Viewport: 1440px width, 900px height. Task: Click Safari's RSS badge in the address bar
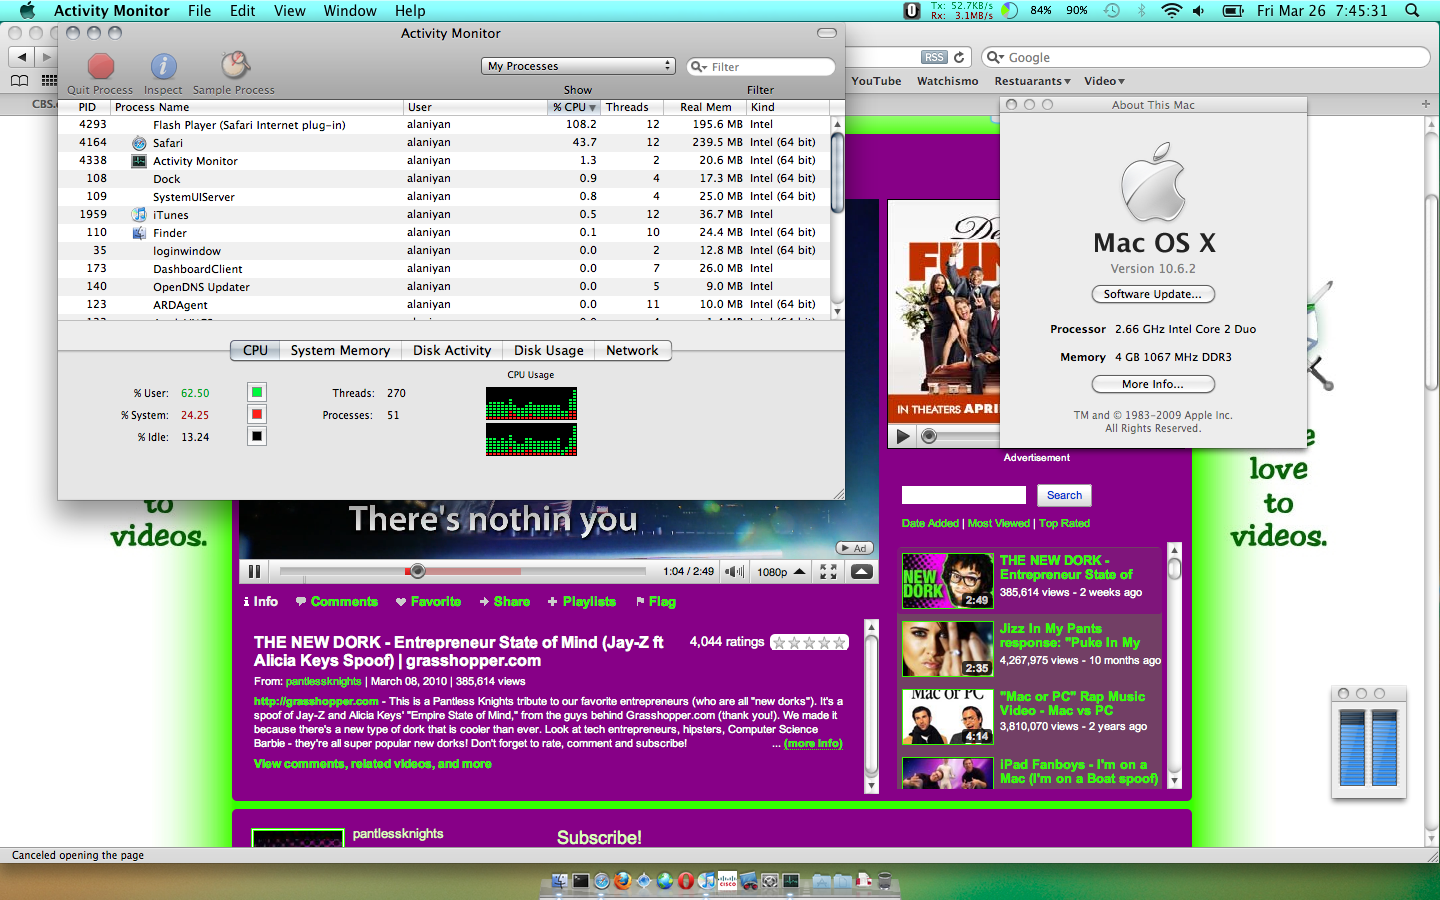934,58
